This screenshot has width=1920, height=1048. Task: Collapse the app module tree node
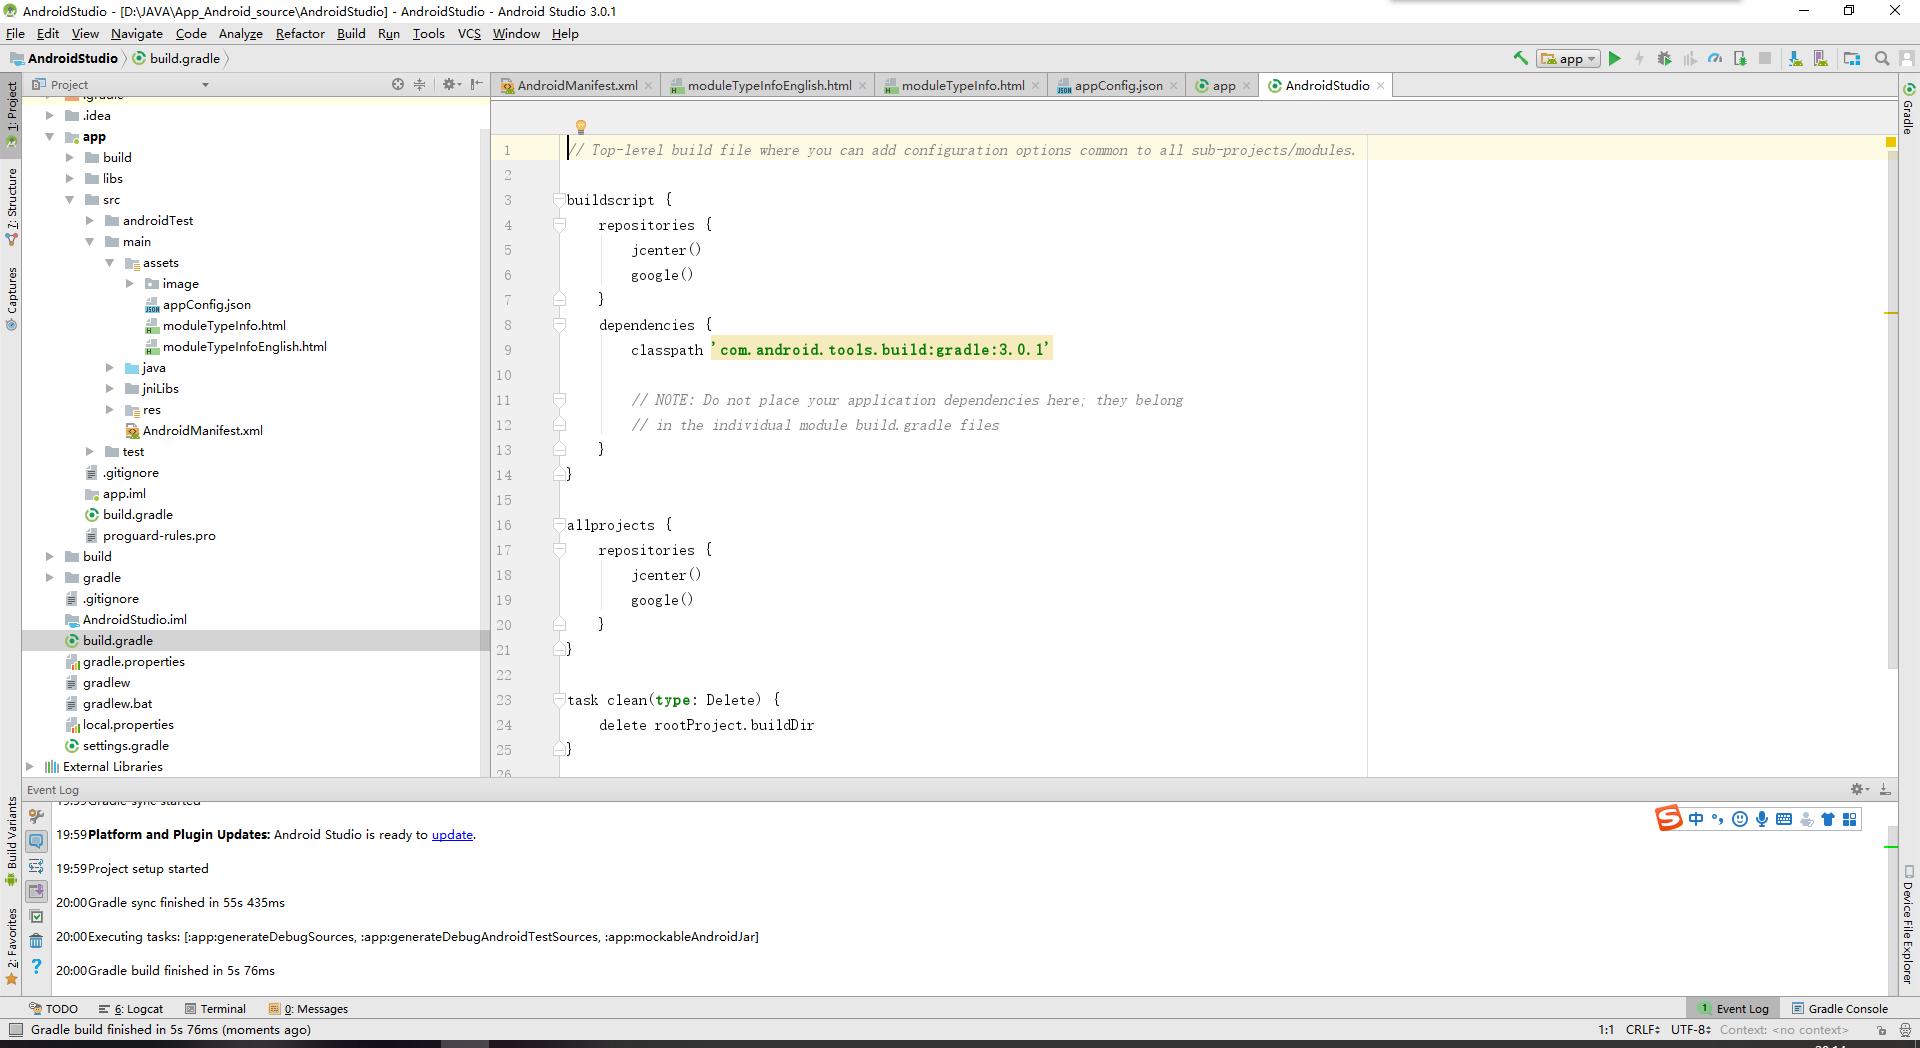click(x=49, y=137)
